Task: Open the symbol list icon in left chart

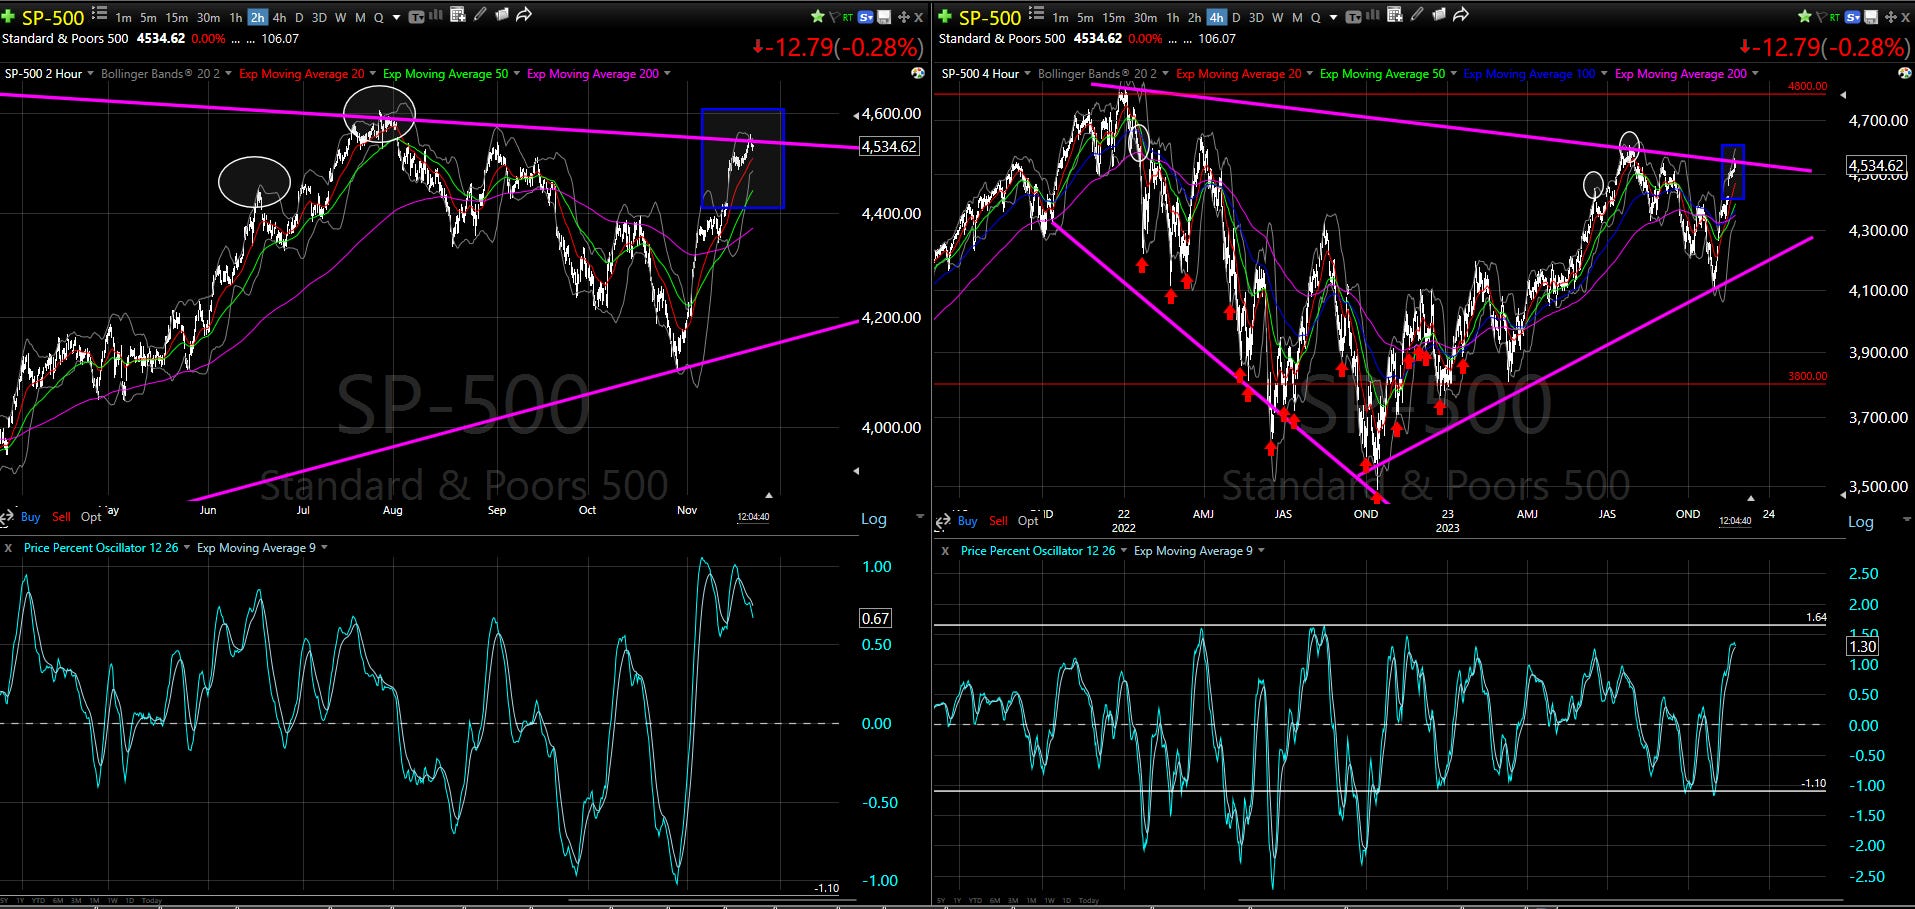Action: pyautogui.click(x=99, y=13)
